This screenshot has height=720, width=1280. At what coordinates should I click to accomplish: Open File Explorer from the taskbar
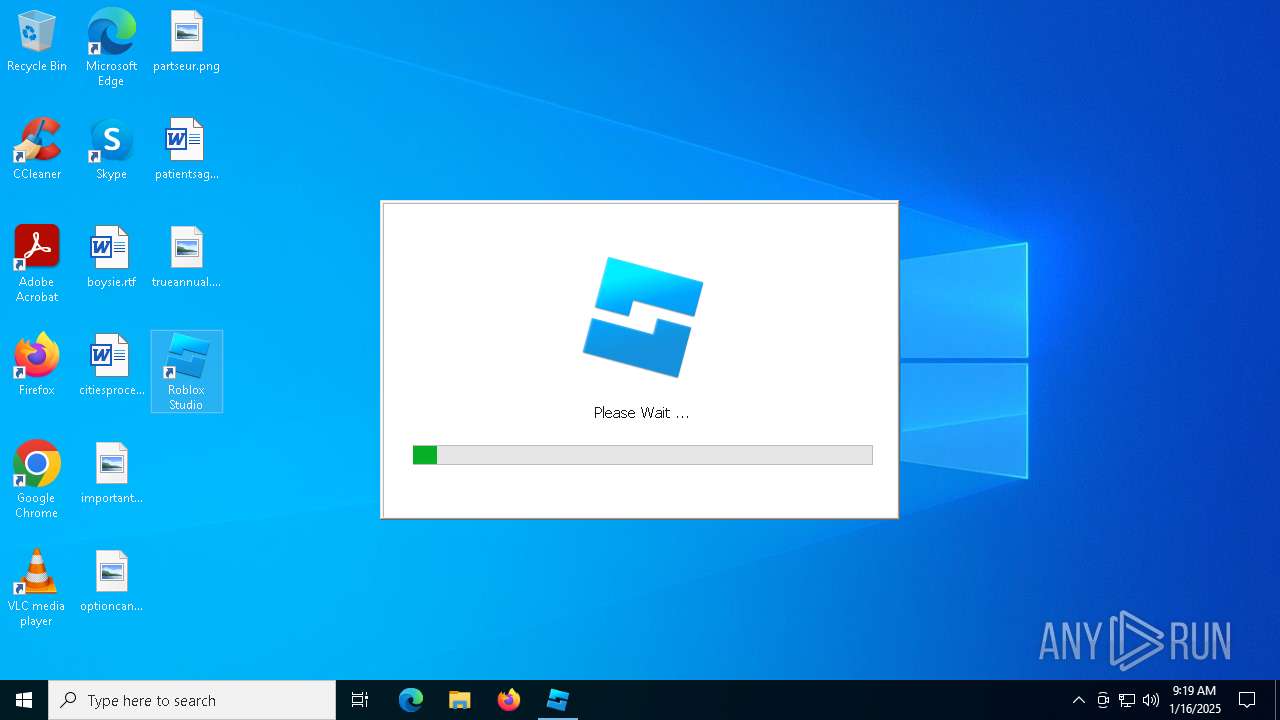[460, 700]
